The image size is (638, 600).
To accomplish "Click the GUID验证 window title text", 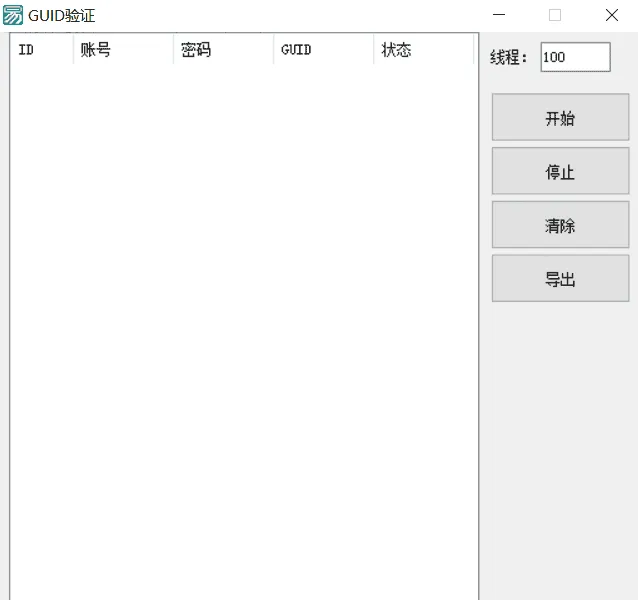I will (62, 15).
